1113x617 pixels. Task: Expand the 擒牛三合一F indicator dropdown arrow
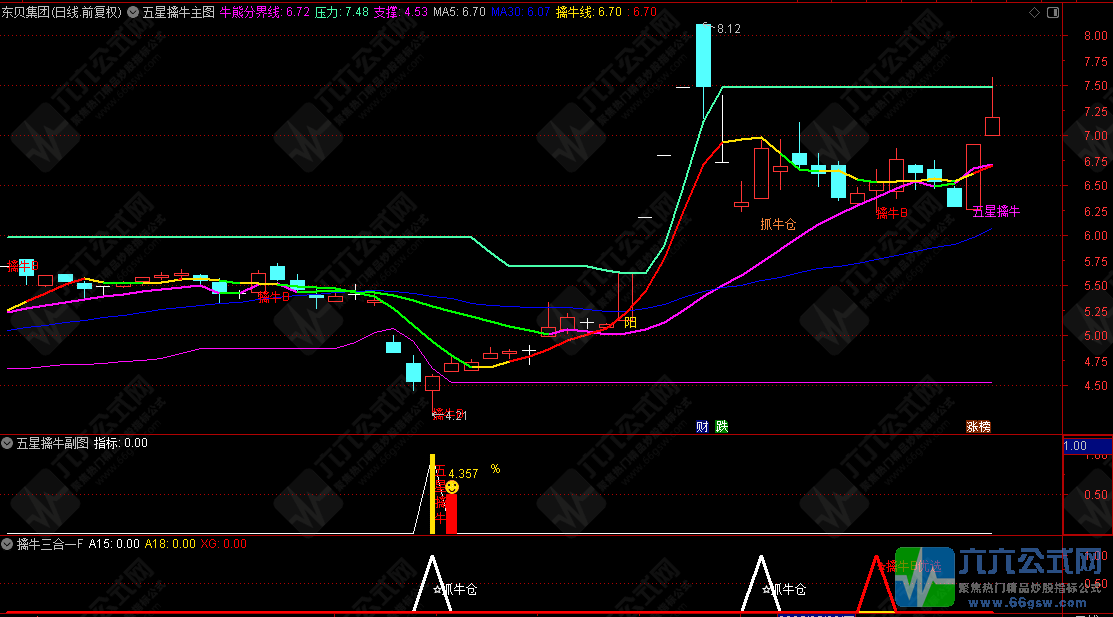[8, 544]
